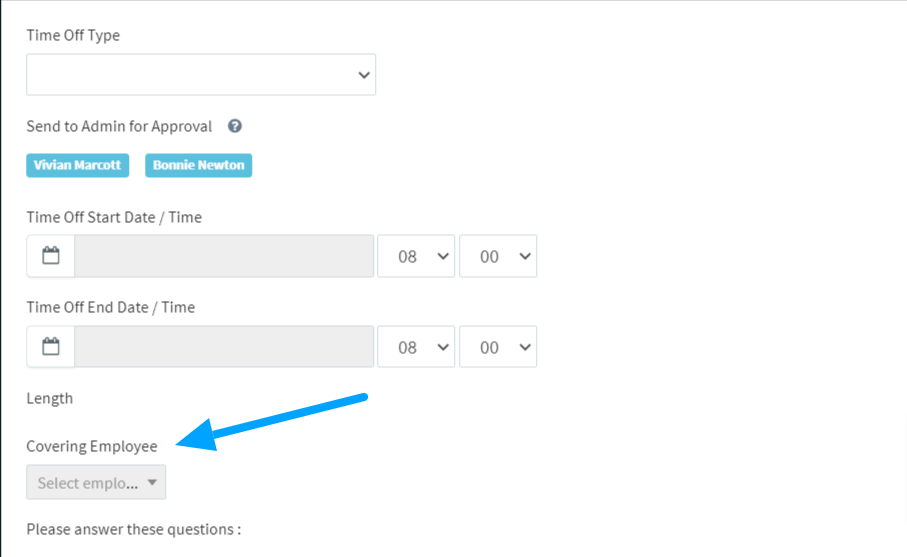Open the start time minutes dropdown
907x557 pixels.
tap(498, 256)
